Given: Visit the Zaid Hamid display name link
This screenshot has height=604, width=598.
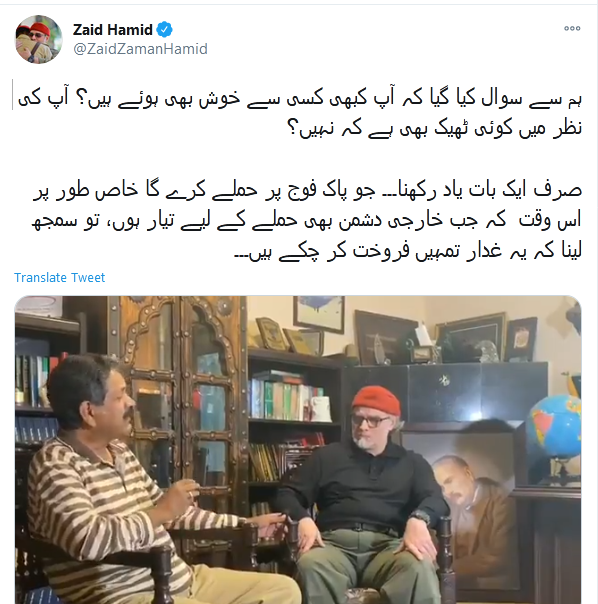Looking at the screenshot, I should 113,30.
